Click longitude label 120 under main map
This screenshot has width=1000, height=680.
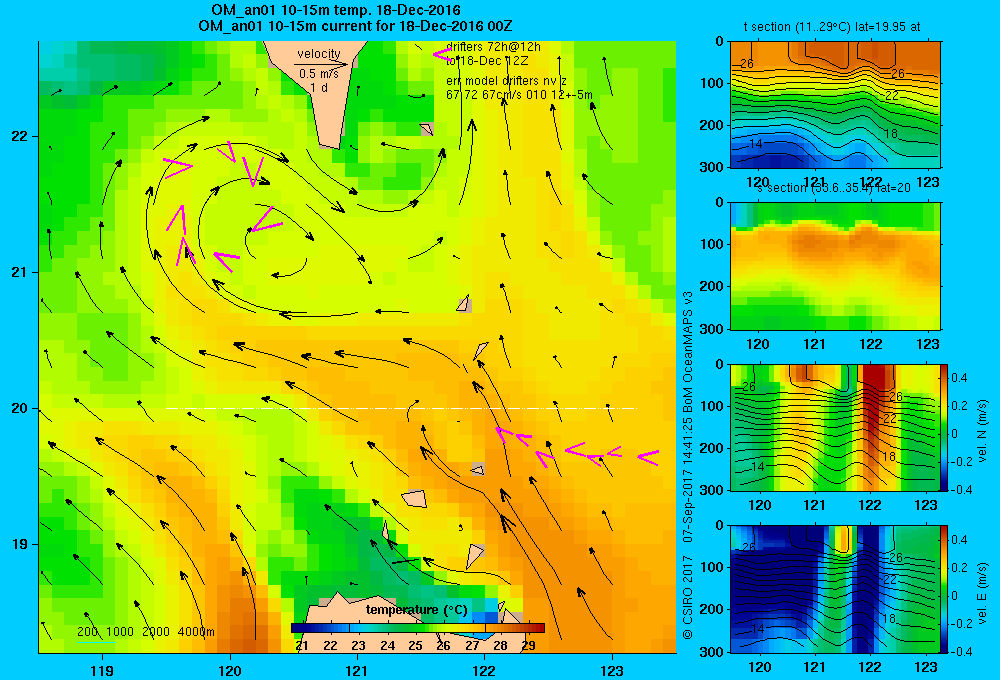(230, 670)
